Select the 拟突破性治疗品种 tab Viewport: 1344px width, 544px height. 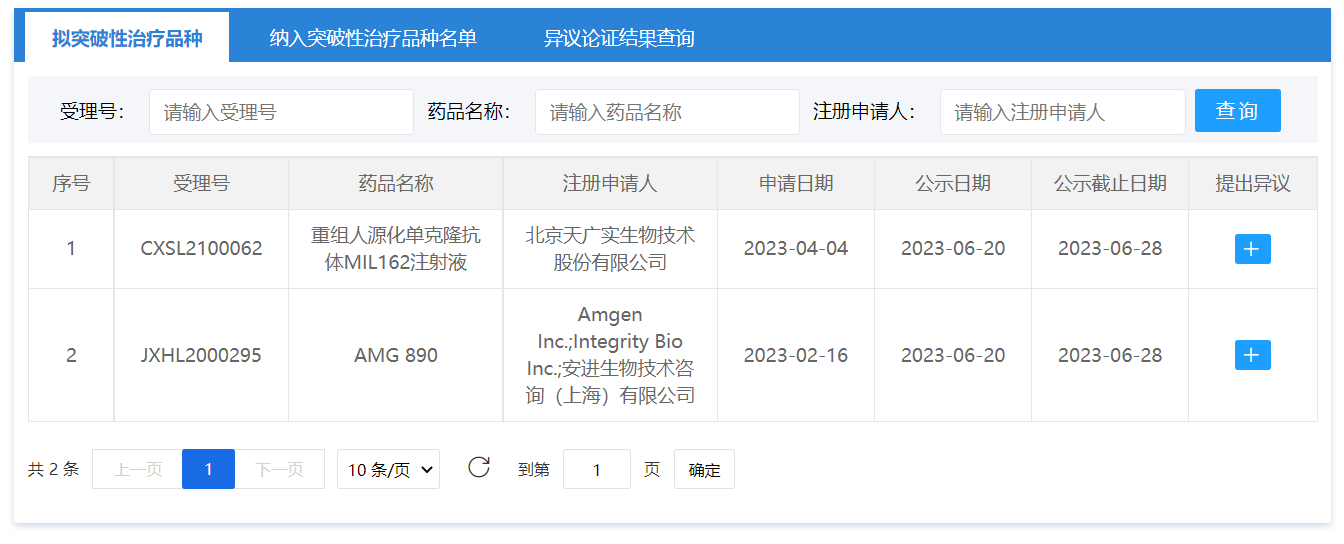127,38
